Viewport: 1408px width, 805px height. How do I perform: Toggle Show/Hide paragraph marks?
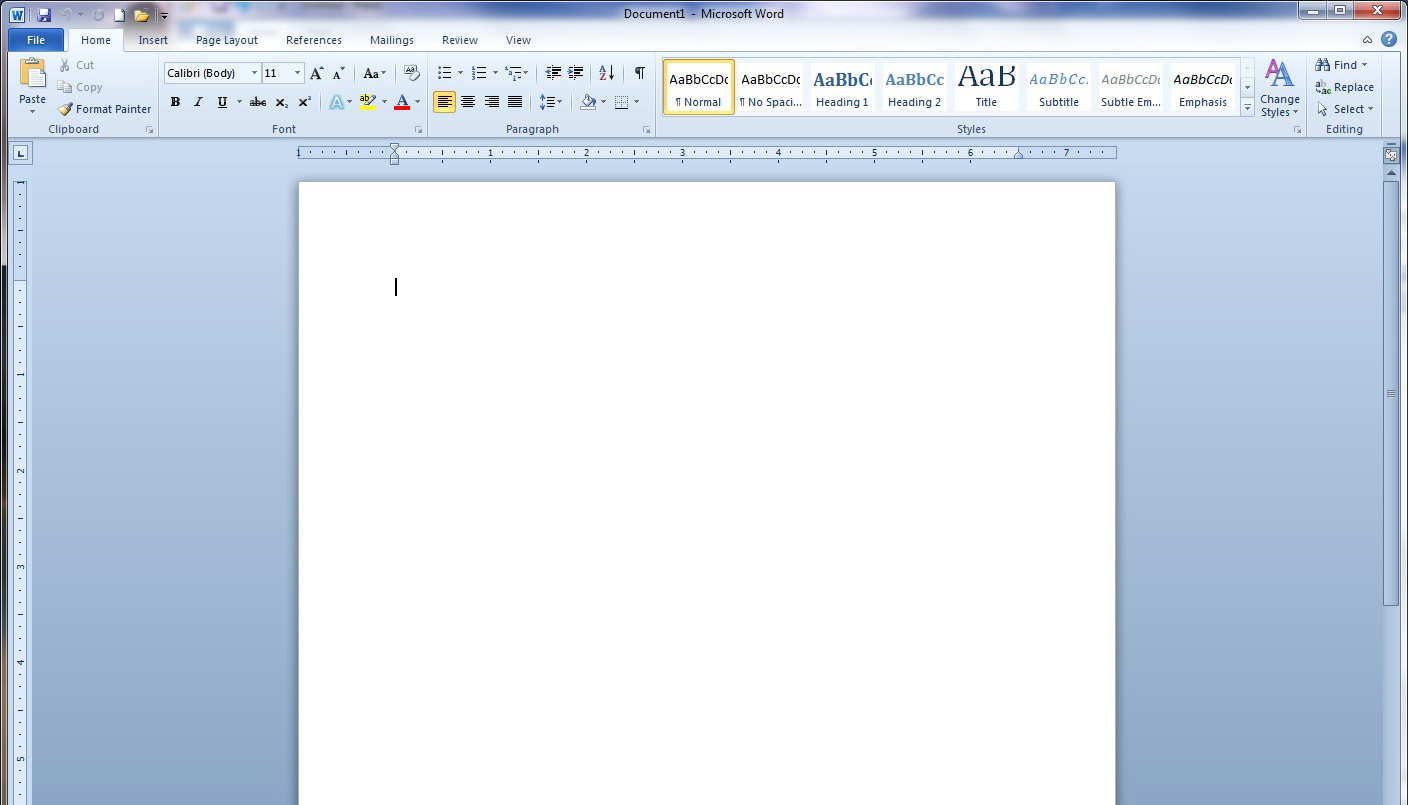(639, 73)
